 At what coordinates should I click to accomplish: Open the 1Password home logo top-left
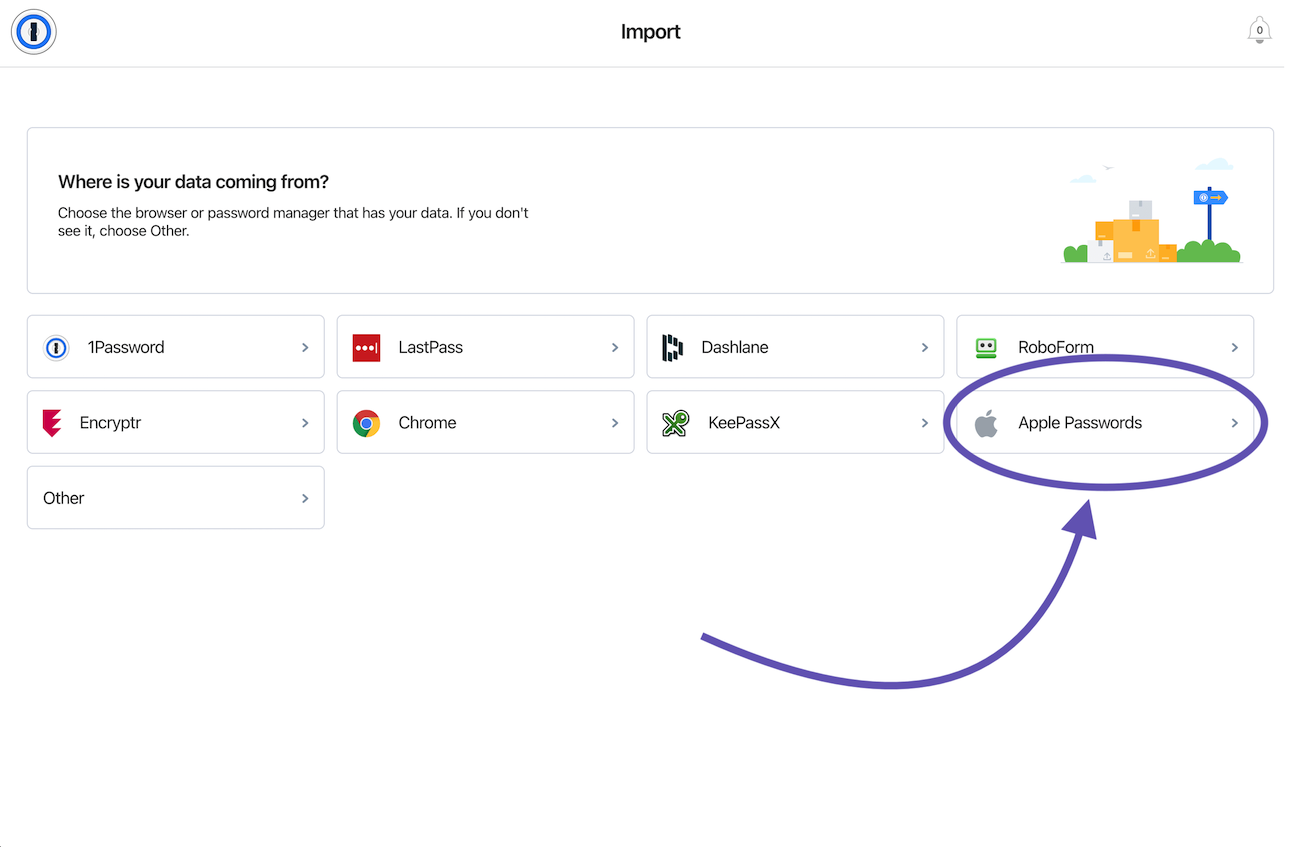33,32
